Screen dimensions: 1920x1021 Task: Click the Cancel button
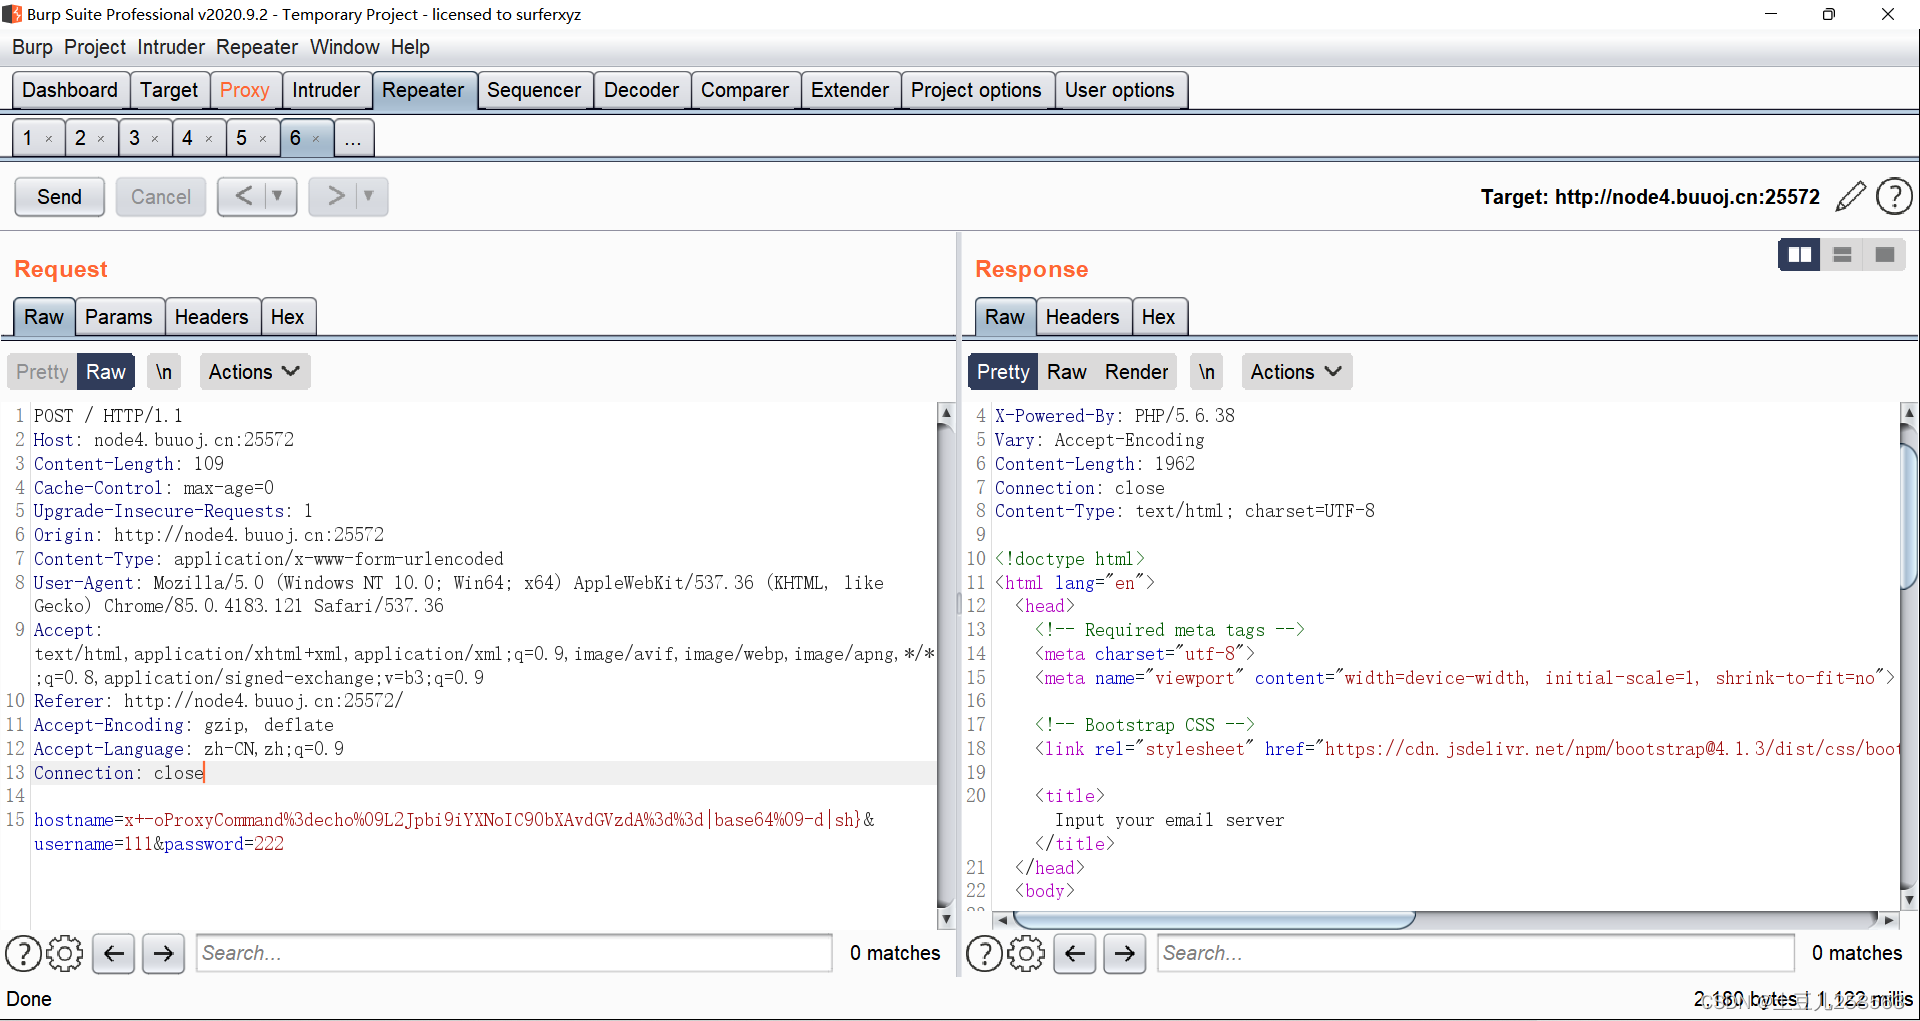(x=161, y=196)
